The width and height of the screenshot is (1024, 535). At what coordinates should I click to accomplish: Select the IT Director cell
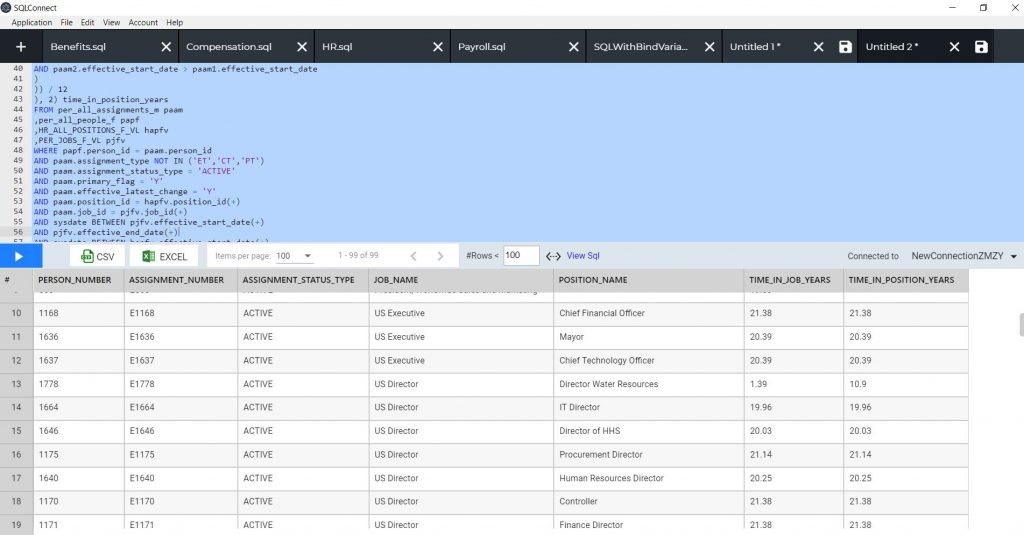(x=648, y=407)
